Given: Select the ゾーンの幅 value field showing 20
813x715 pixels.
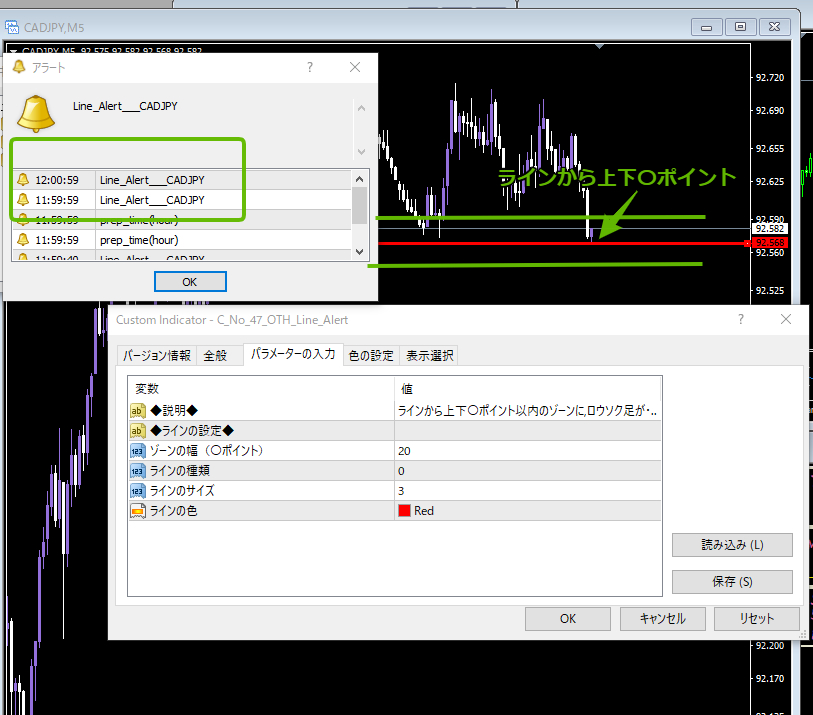Looking at the screenshot, I should [527, 451].
